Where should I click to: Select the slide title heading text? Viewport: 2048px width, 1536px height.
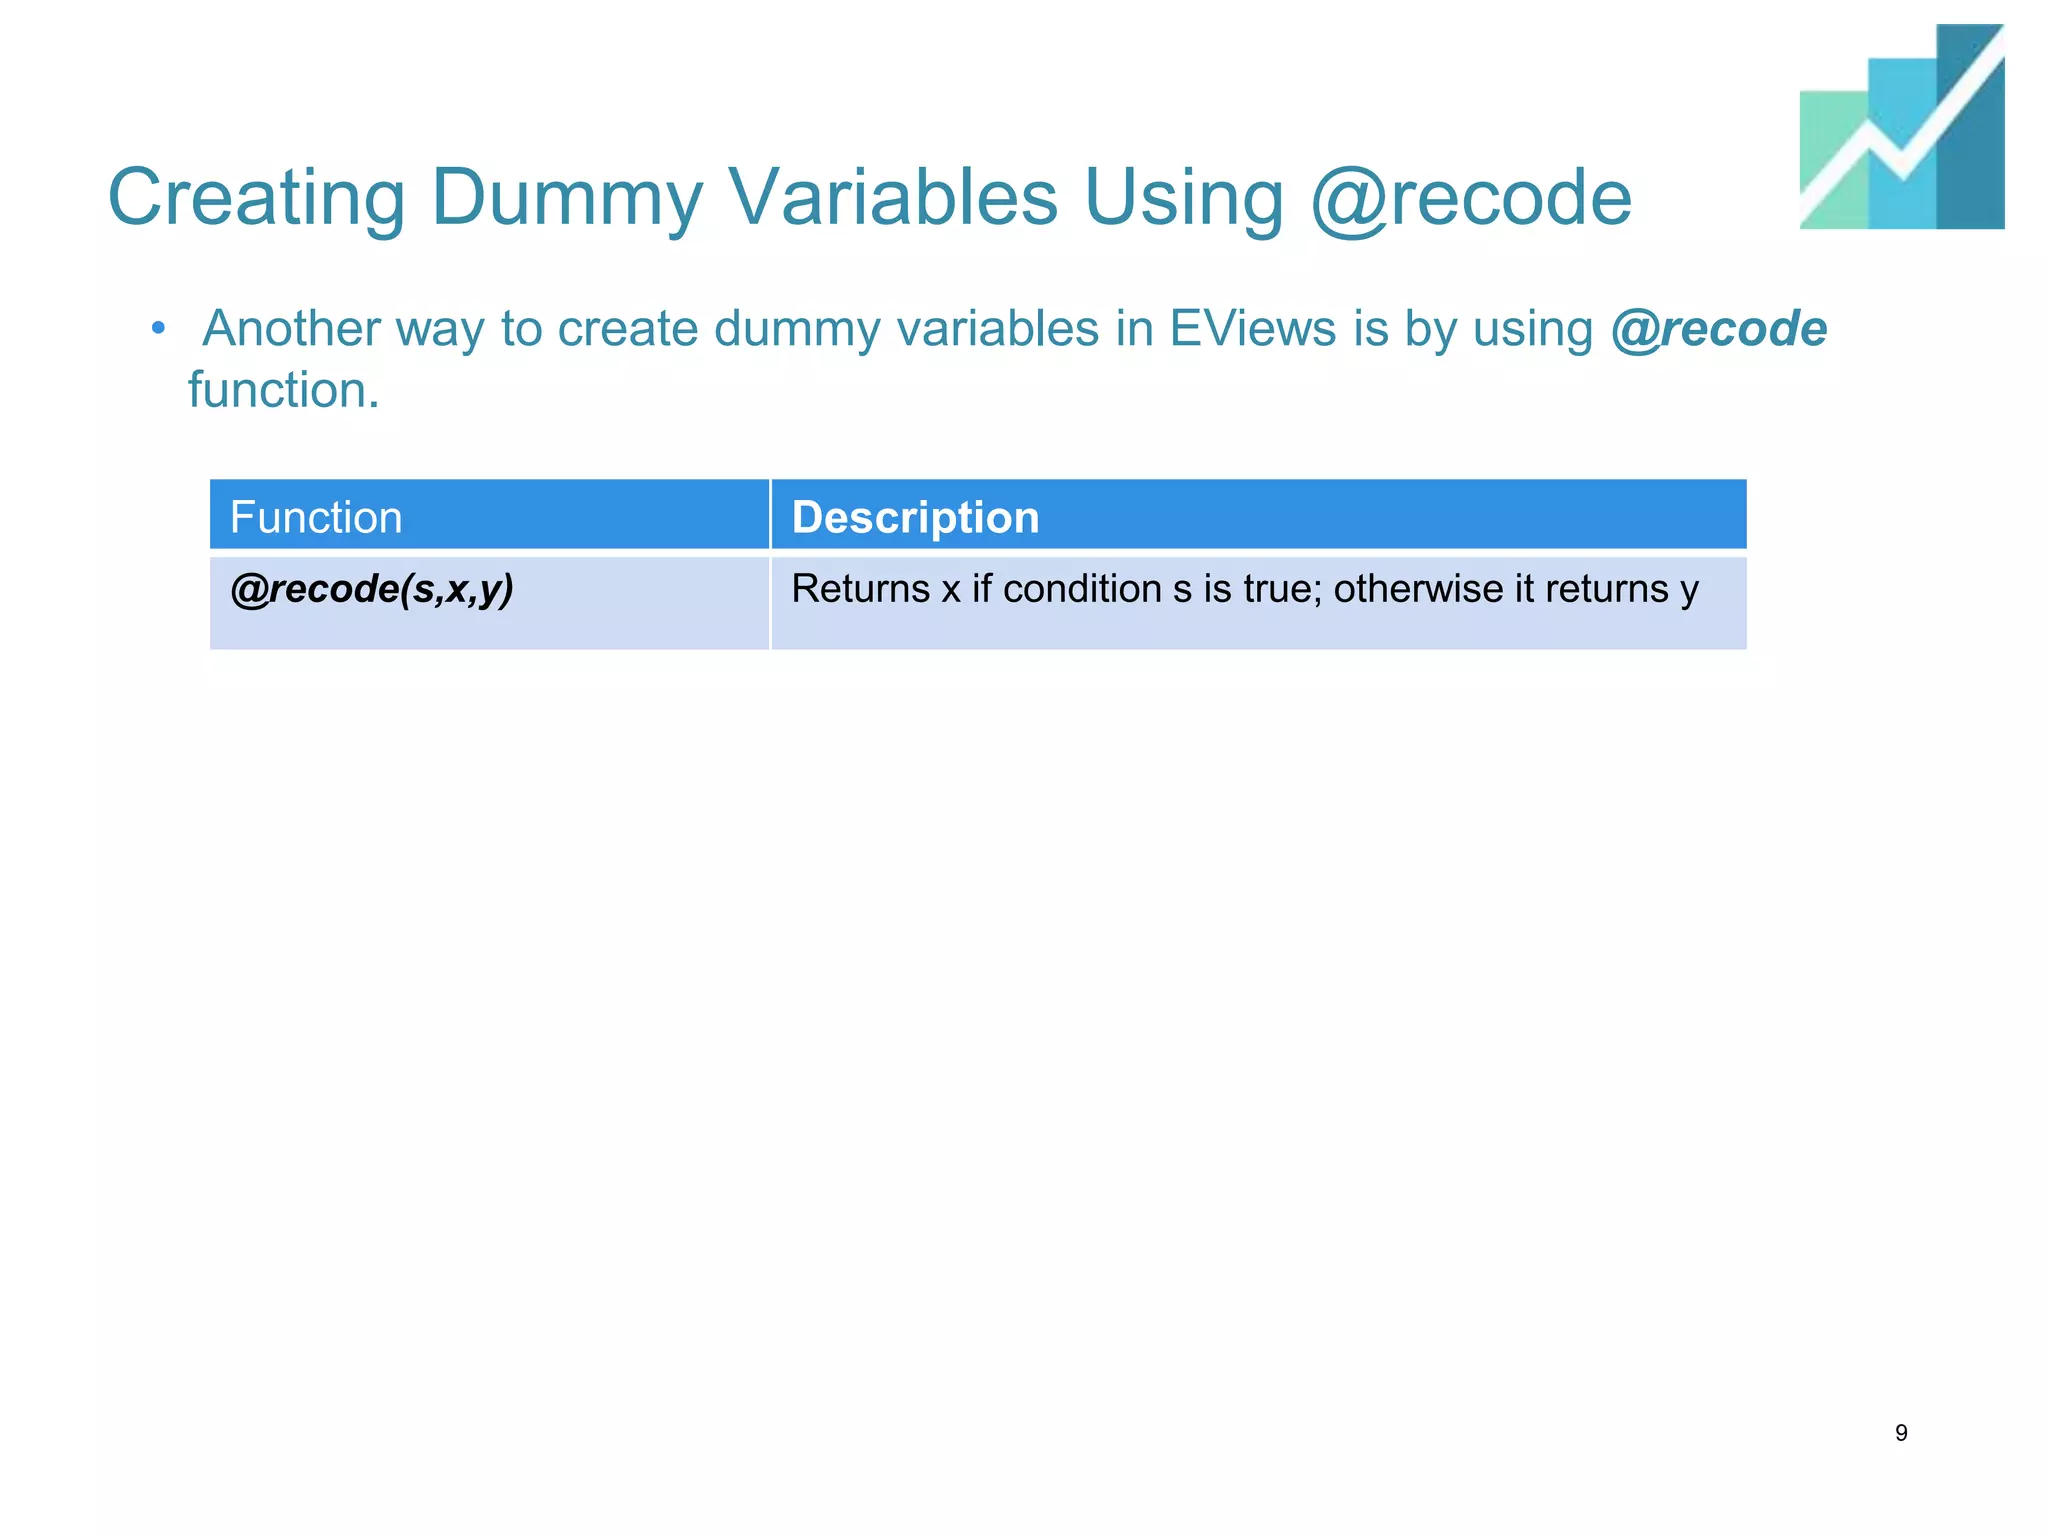pyautogui.click(x=869, y=197)
